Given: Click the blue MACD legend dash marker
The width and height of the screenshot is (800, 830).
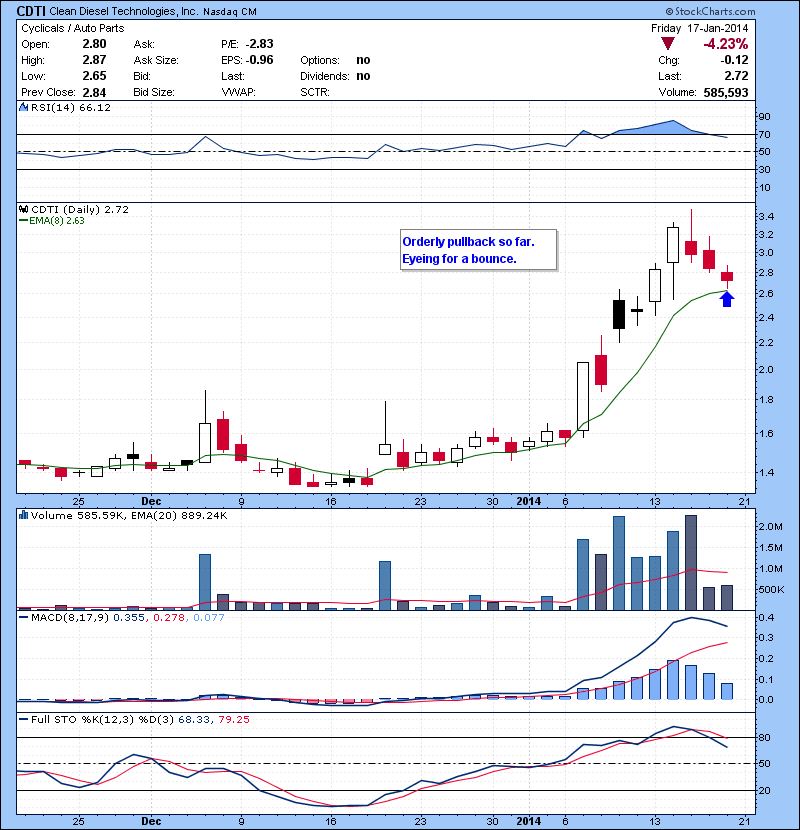Looking at the screenshot, I should click(23, 618).
